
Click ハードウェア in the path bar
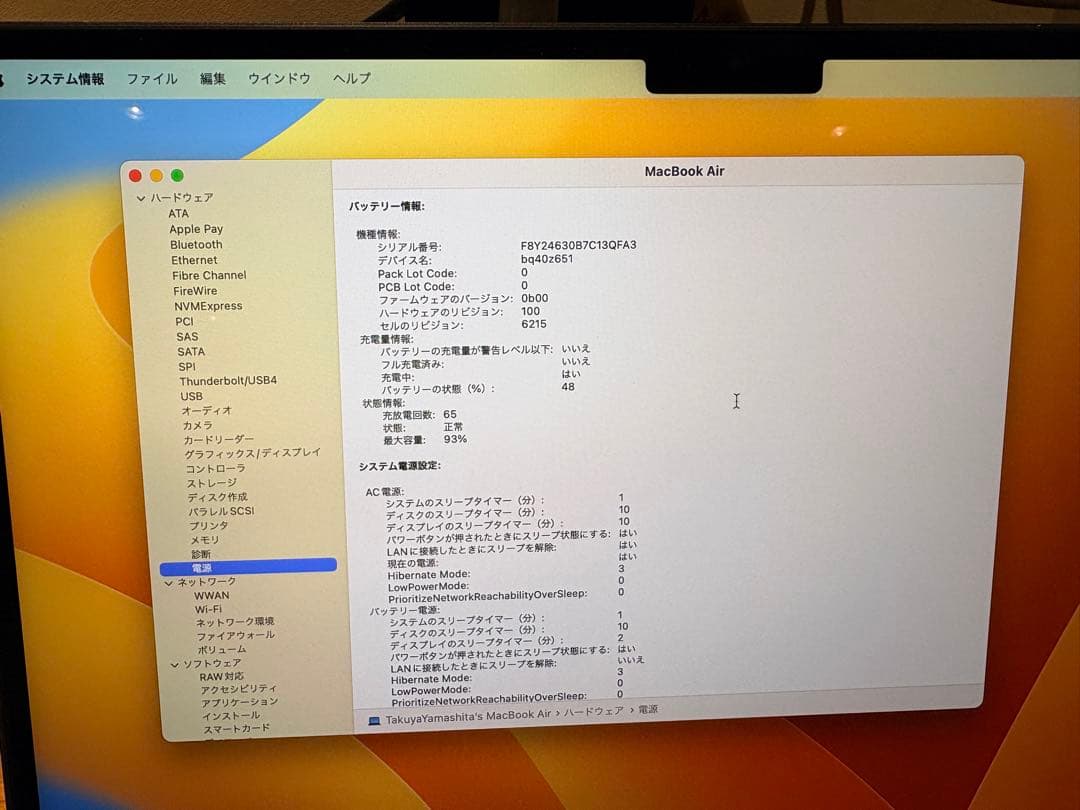(594, 712)
